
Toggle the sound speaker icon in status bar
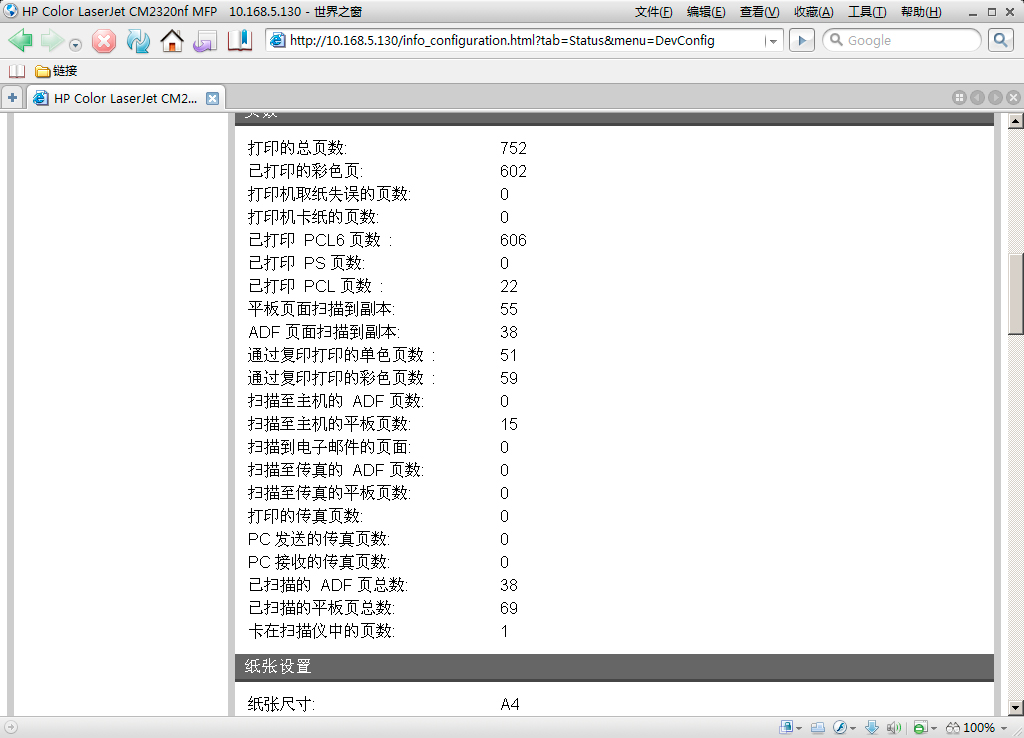click(893, 727)
